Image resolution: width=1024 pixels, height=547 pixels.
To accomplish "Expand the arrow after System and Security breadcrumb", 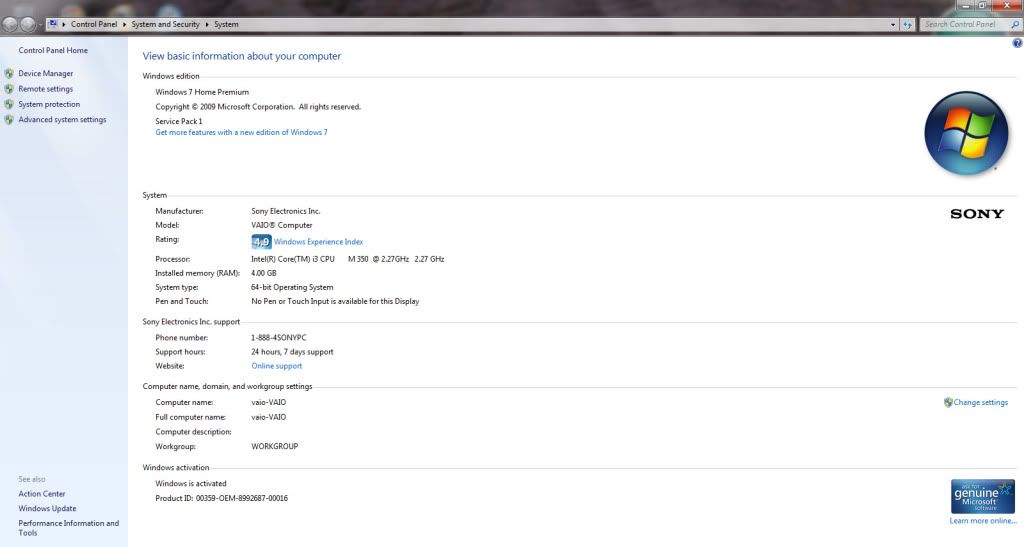I will 207,24.
